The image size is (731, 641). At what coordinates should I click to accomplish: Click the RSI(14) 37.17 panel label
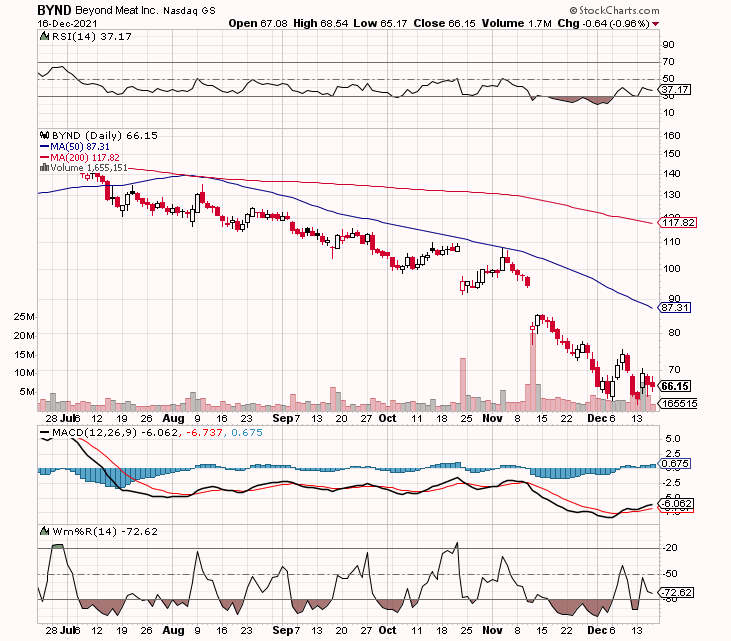click(92, 36)
